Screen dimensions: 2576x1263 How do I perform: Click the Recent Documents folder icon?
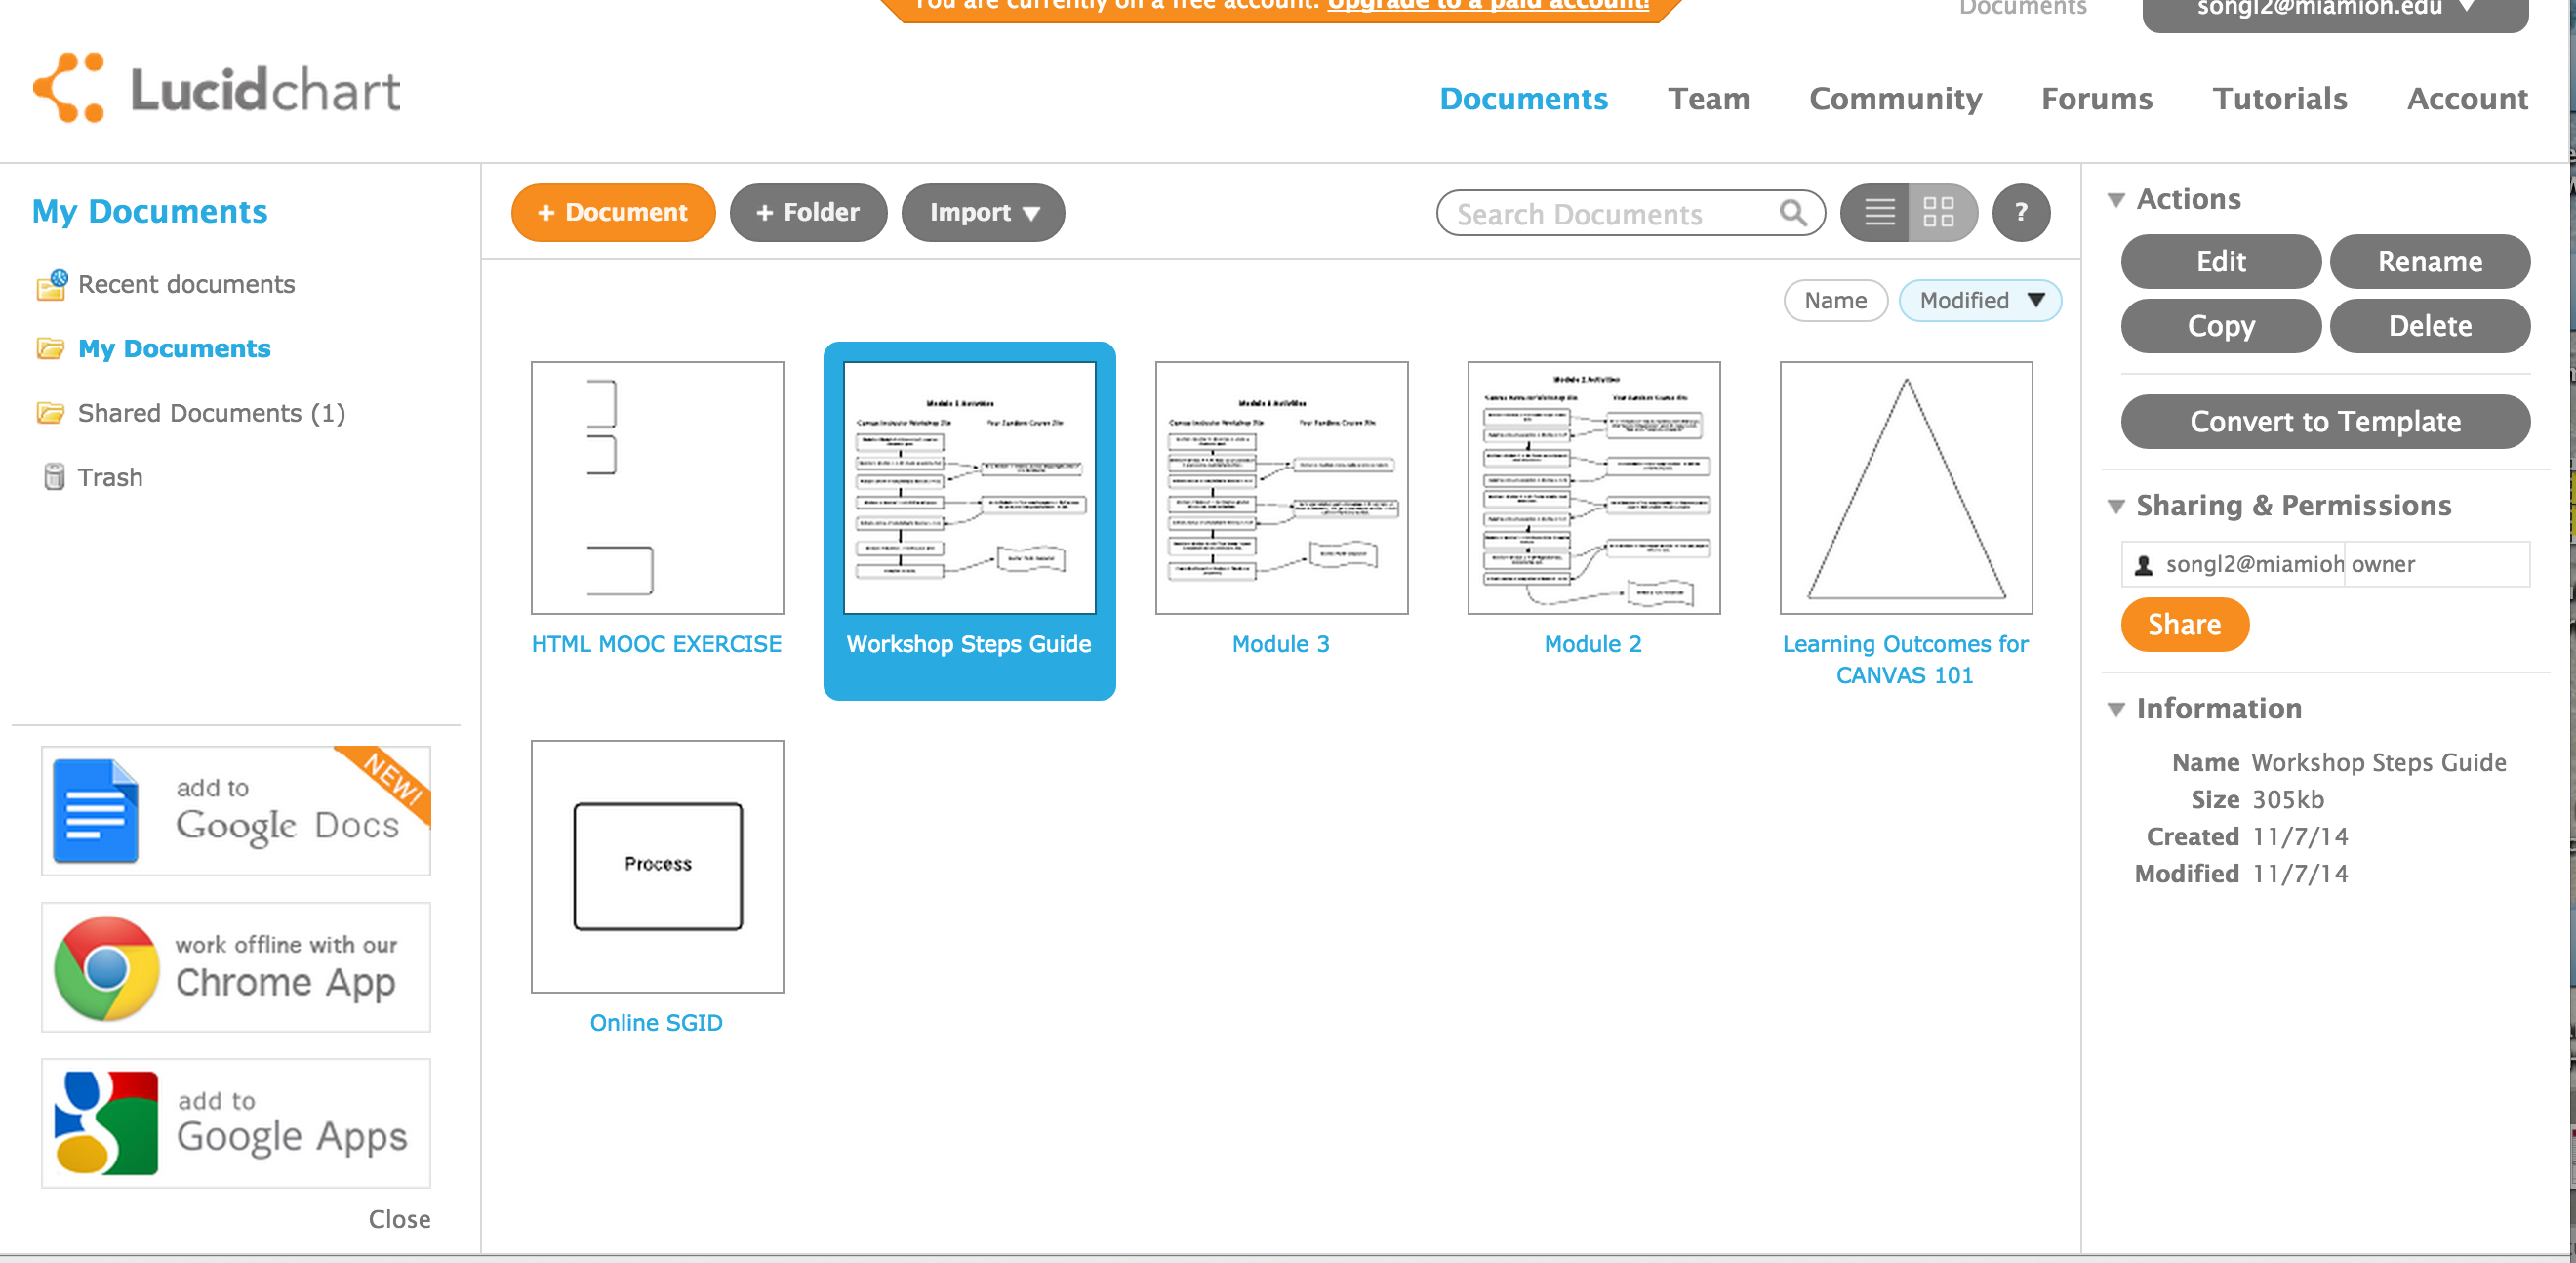[51, 284]
